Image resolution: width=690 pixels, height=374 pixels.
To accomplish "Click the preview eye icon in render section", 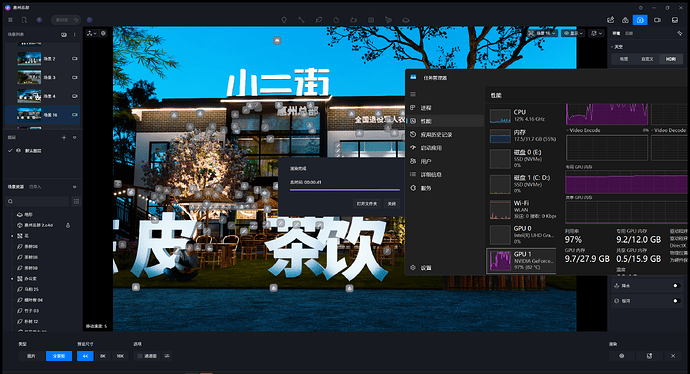I will [621, 356].
